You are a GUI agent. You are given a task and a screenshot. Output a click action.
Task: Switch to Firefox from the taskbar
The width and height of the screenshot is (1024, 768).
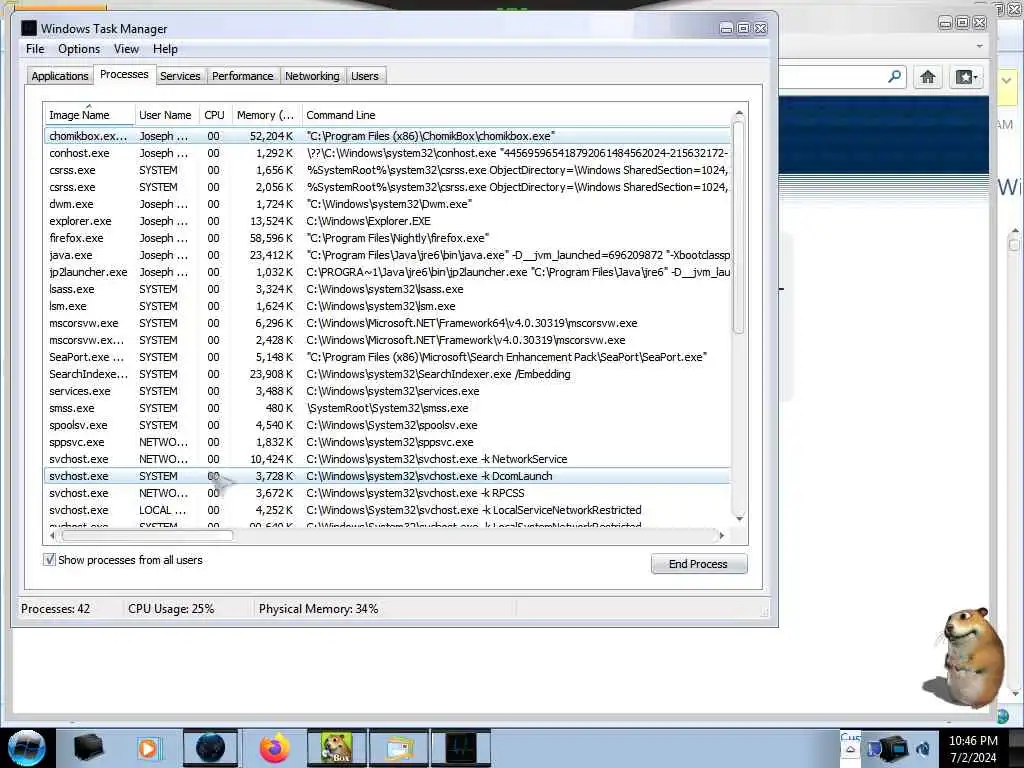(274, 748)
